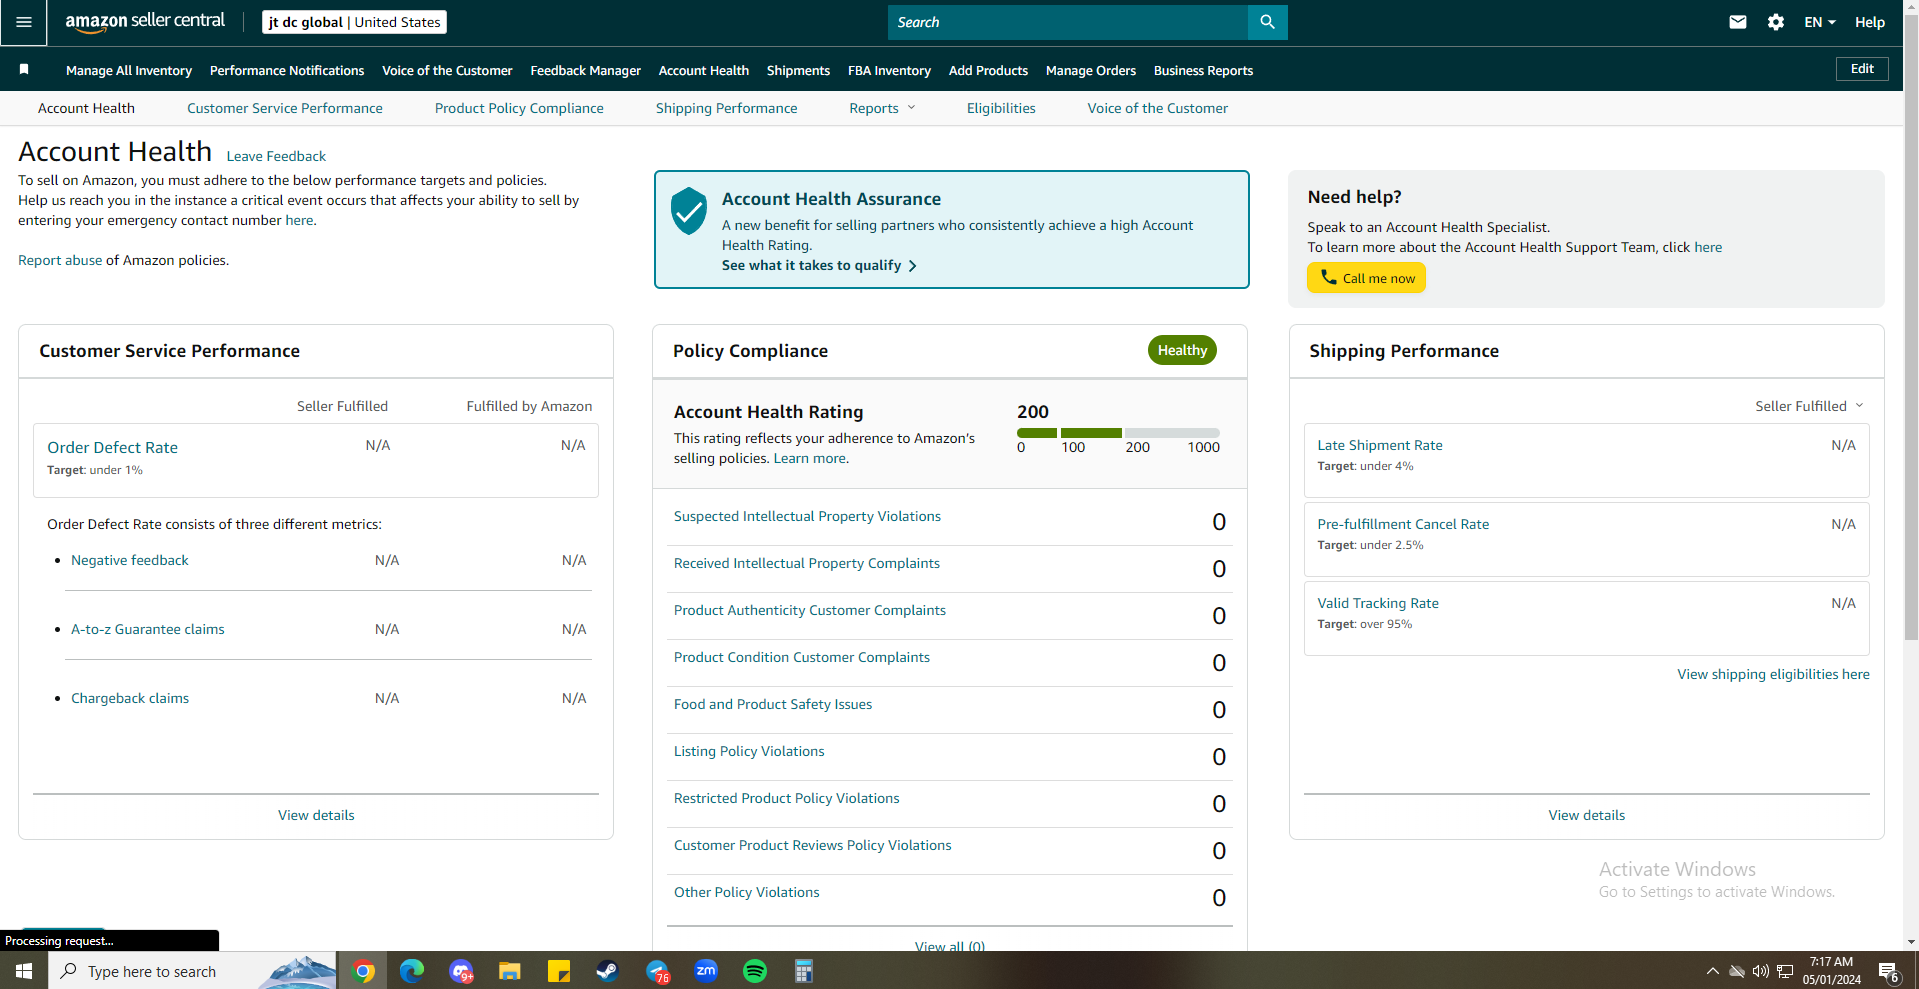The width and height of the screenshot is (1919, 989).
Task: Click the Edit button in favorites bar
Action: pyautogui.click(x=1862, y=69)
